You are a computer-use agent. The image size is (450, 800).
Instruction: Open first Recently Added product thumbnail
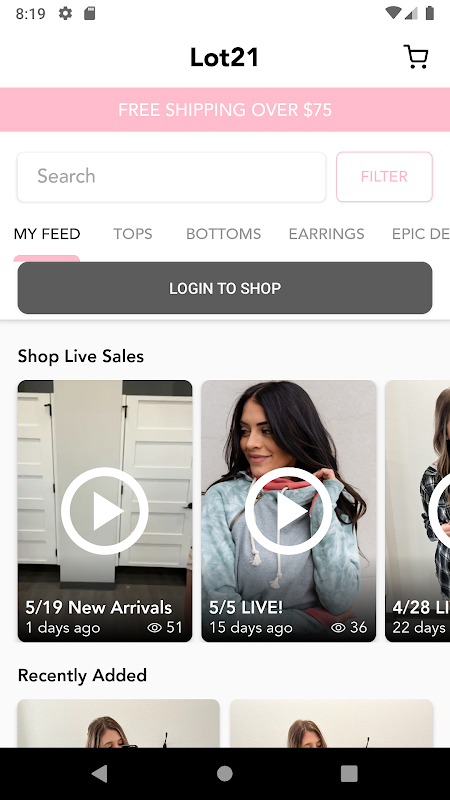(118, 723)
